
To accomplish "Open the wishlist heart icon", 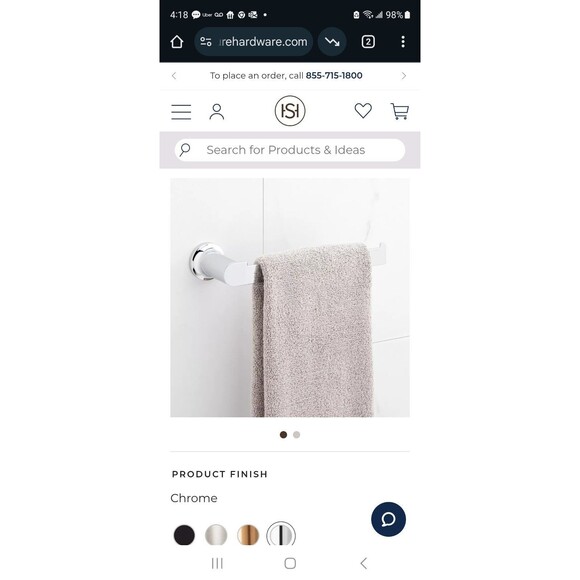I will [x=363, y=111].
